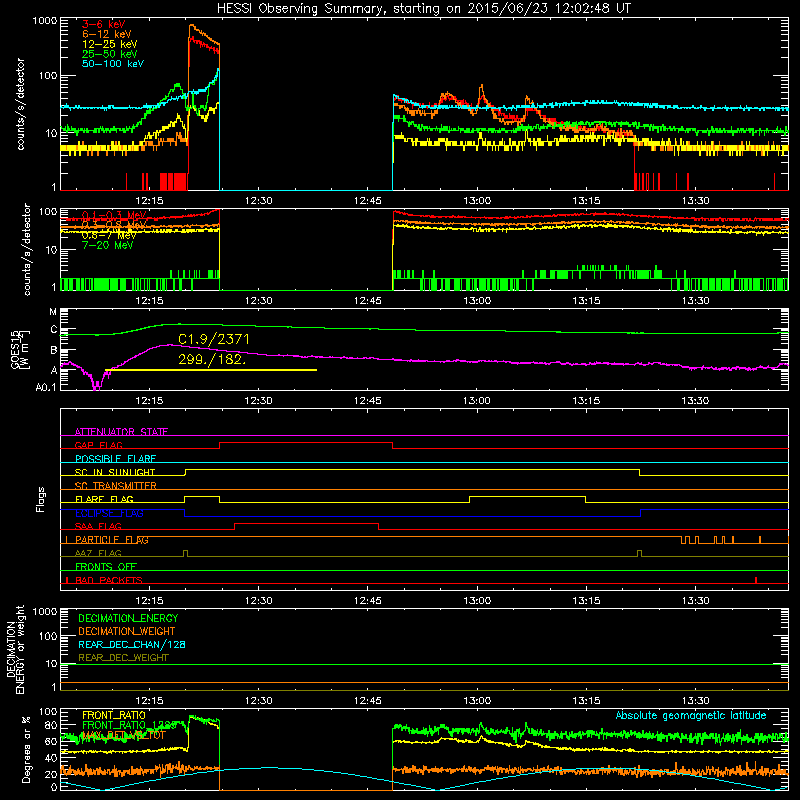Click the DECIMATION ENERGY or weight axis label

point(15,649)
